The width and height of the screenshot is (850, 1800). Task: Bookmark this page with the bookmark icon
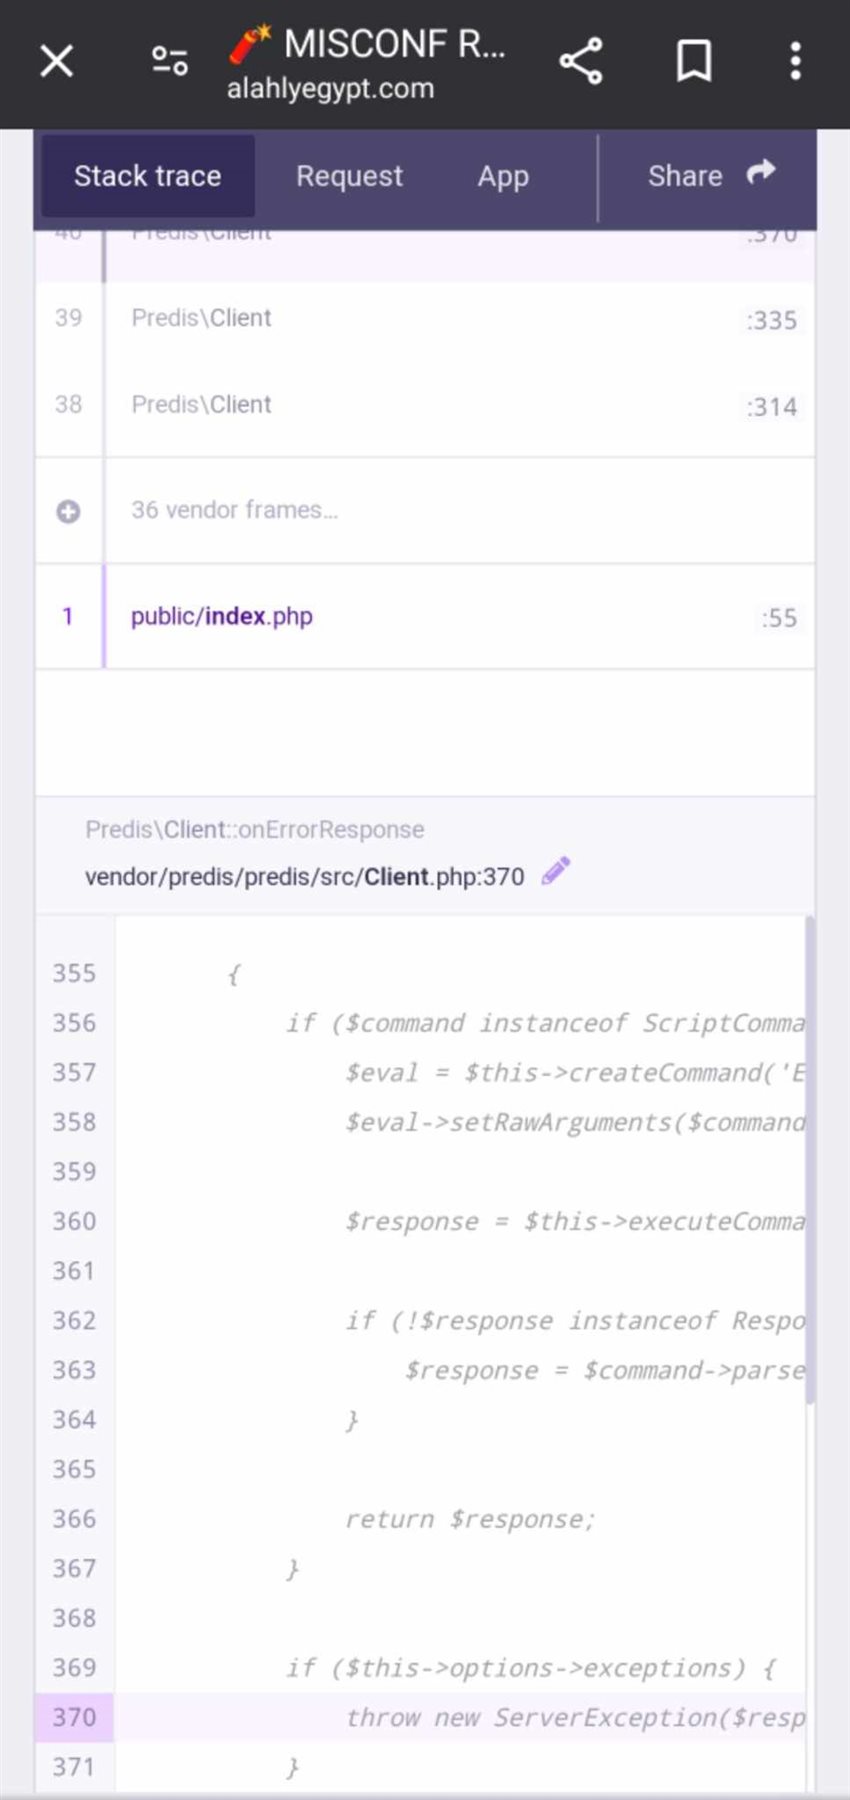[x=693, y=62]
